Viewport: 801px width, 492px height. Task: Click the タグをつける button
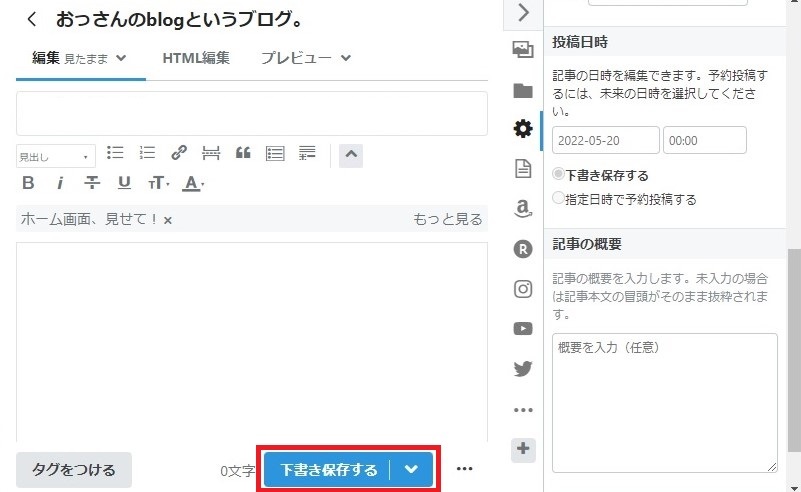coord(74,470)
